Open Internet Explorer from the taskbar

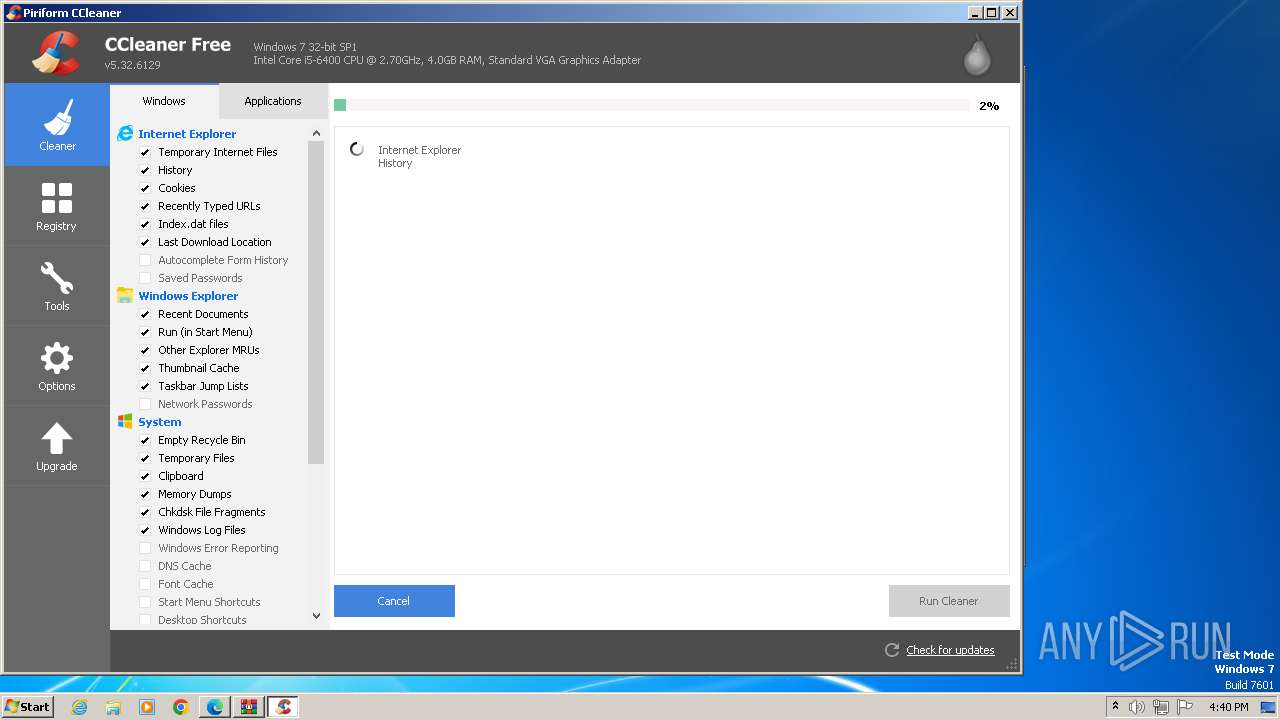(x=80, y=707)
